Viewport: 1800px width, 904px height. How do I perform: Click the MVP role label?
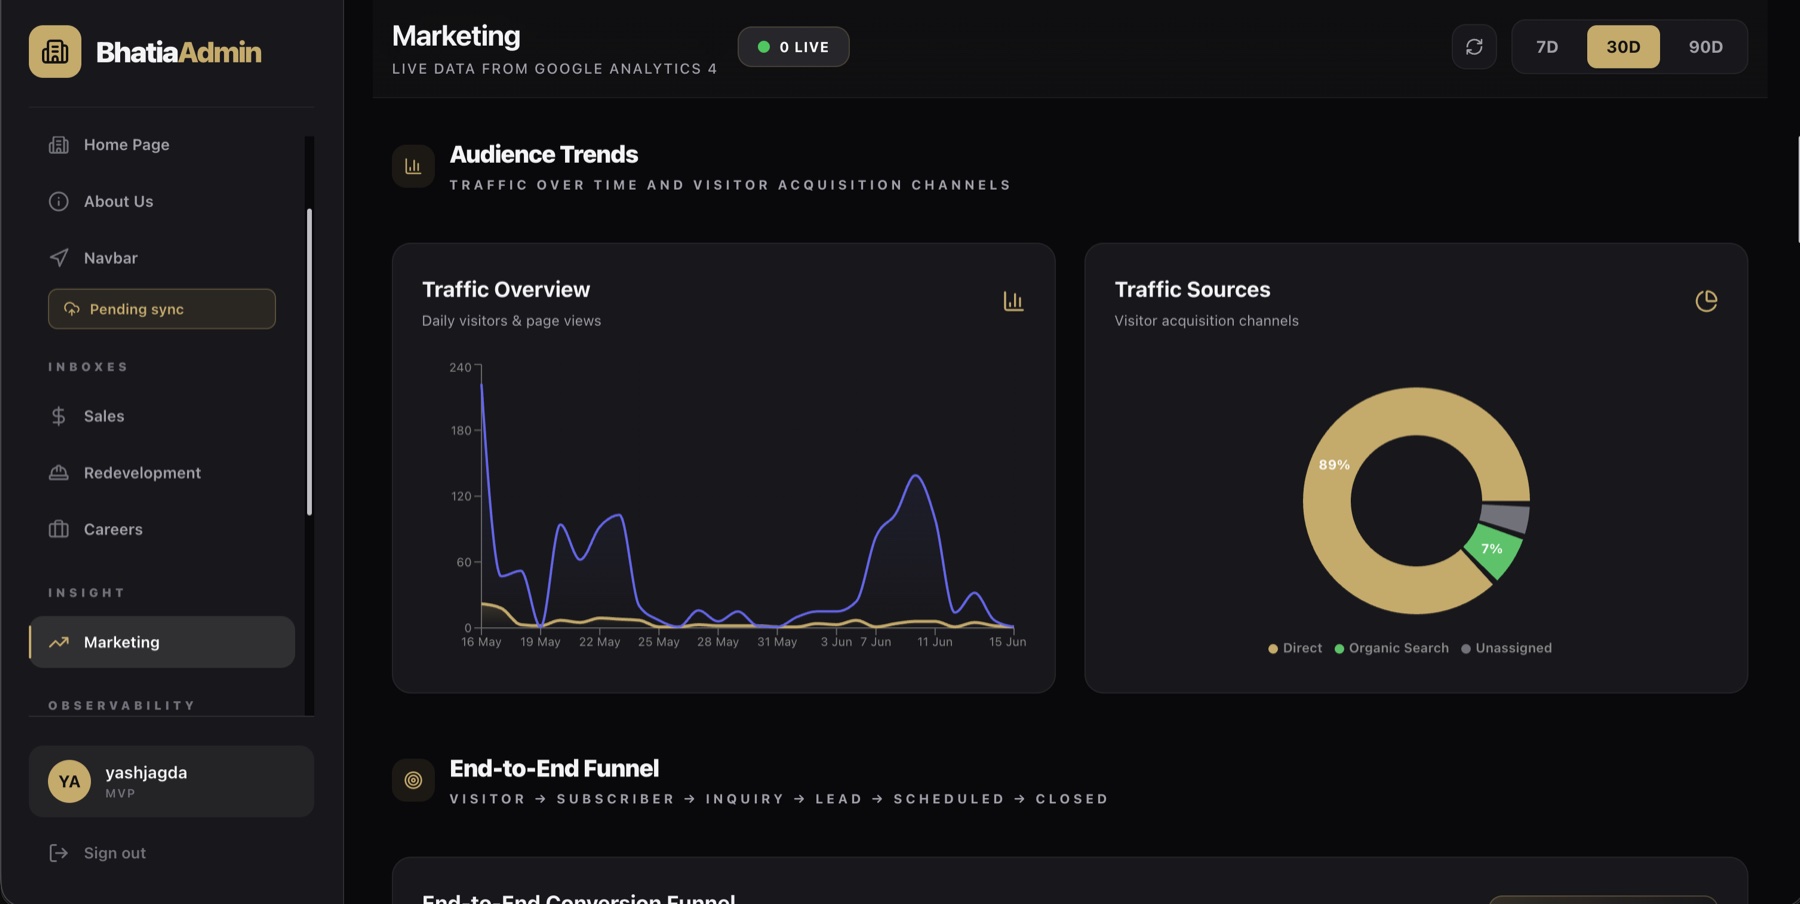(x=120, y=794)
